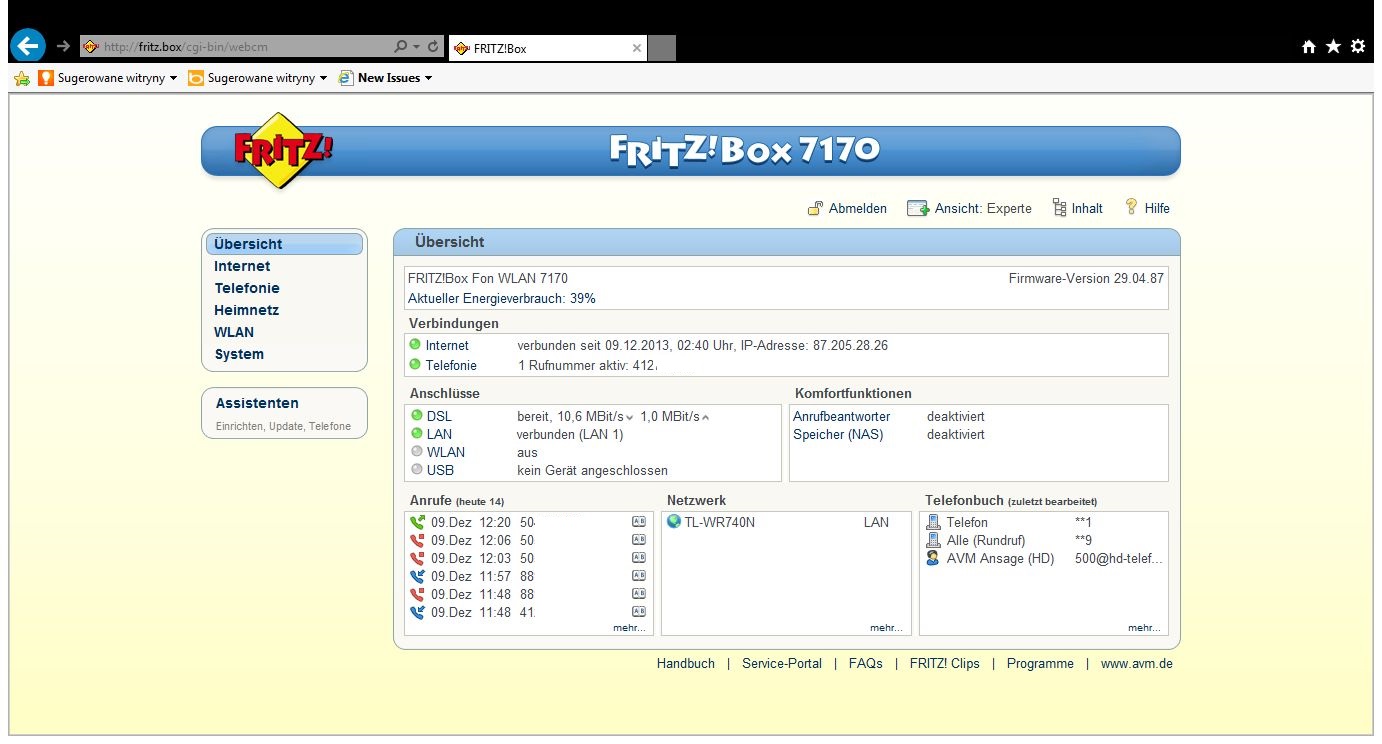This screenshot has width=1382, height=744.
Task: Click the green status LED beside Internet
Action: 415,345
